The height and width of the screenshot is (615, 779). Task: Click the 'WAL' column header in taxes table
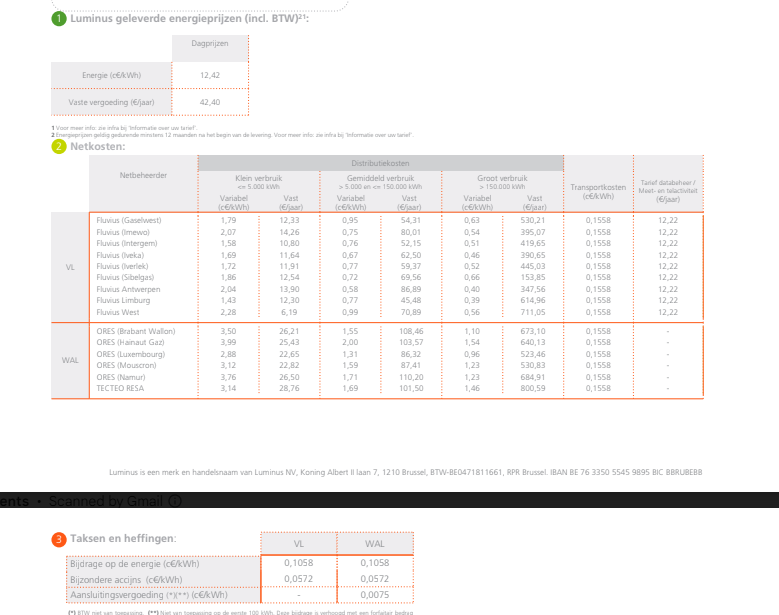point(375,544)
